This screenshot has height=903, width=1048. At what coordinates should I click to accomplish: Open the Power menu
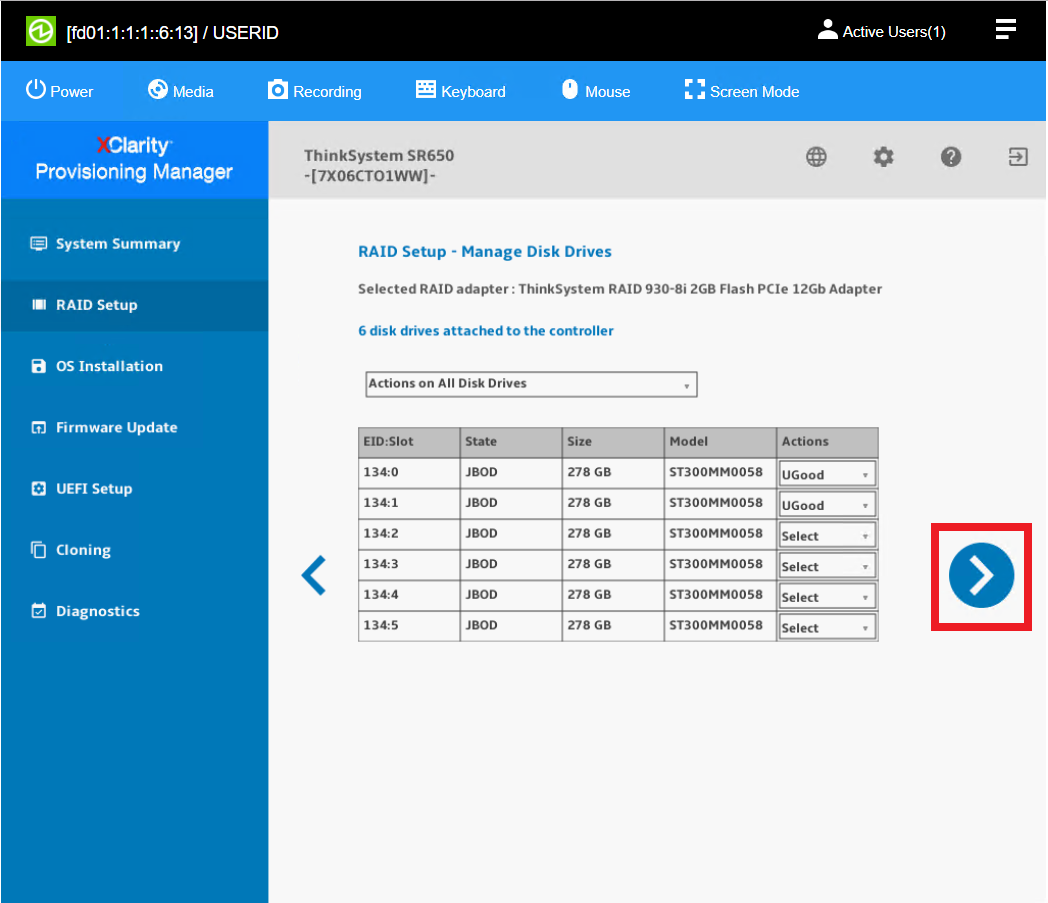click(59, 91)
